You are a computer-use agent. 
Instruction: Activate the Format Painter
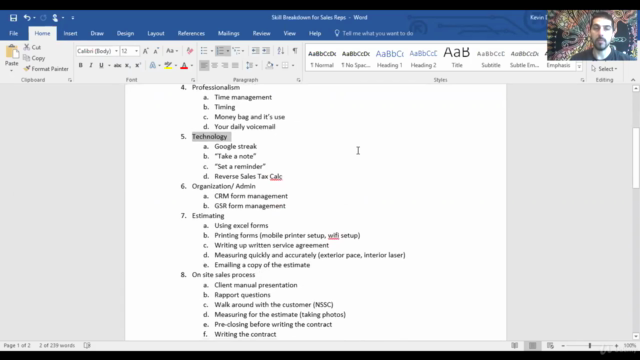click(46, 69)
